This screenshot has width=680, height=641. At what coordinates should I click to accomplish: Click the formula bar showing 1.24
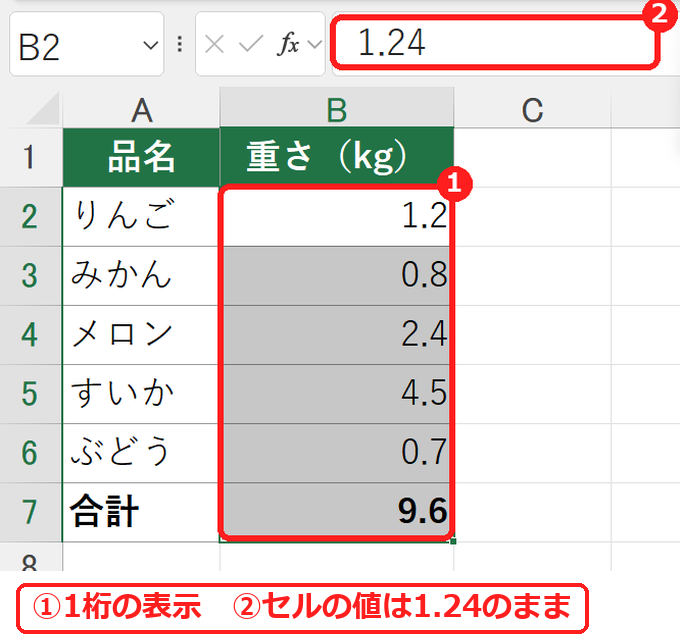pyautogui.click(x=494, y=43)
